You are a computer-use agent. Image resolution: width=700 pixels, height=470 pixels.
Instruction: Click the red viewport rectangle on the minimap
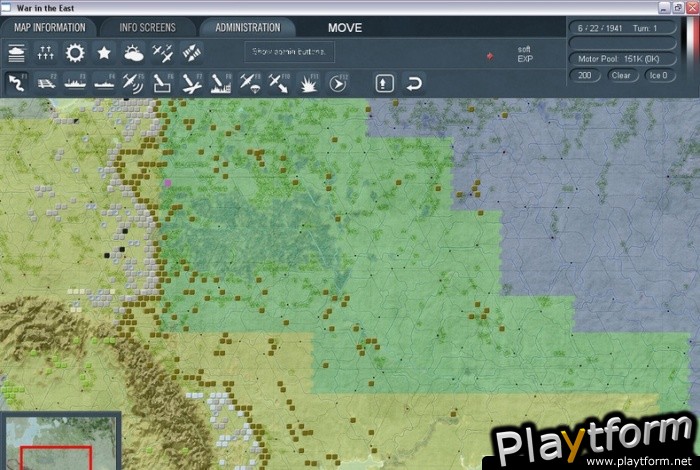click(56, 458)
